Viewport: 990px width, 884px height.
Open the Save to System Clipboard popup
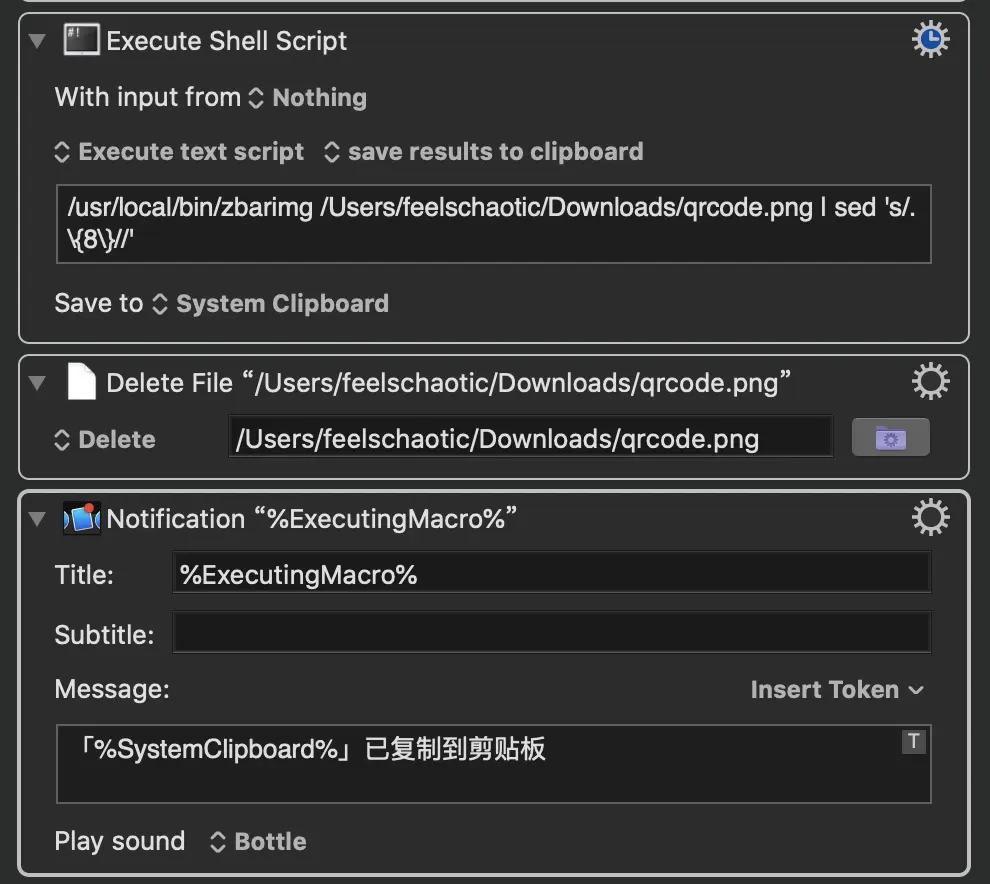pyautogui.click(x=271, y=304)
